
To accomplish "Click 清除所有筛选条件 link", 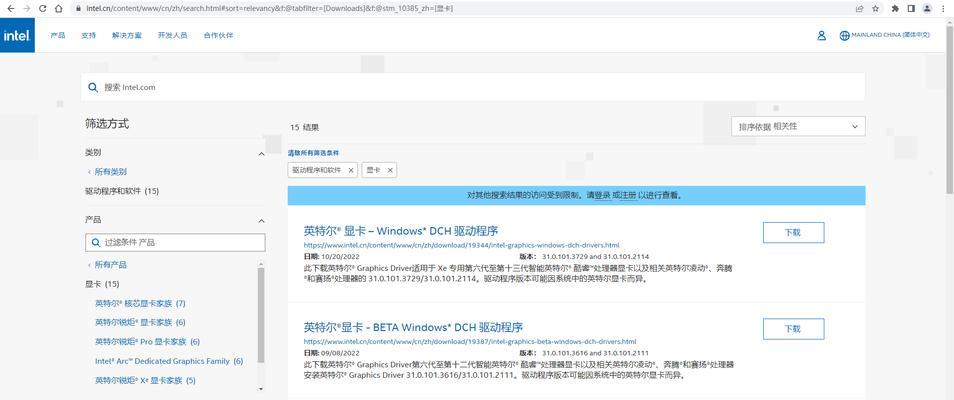I will (x=313, y=153).
